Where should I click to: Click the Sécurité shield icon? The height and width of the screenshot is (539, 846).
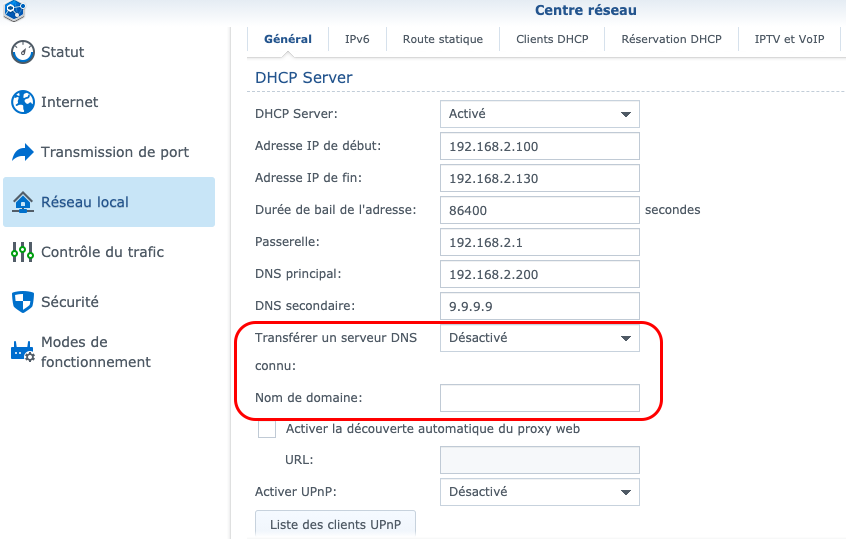point(22,302)
